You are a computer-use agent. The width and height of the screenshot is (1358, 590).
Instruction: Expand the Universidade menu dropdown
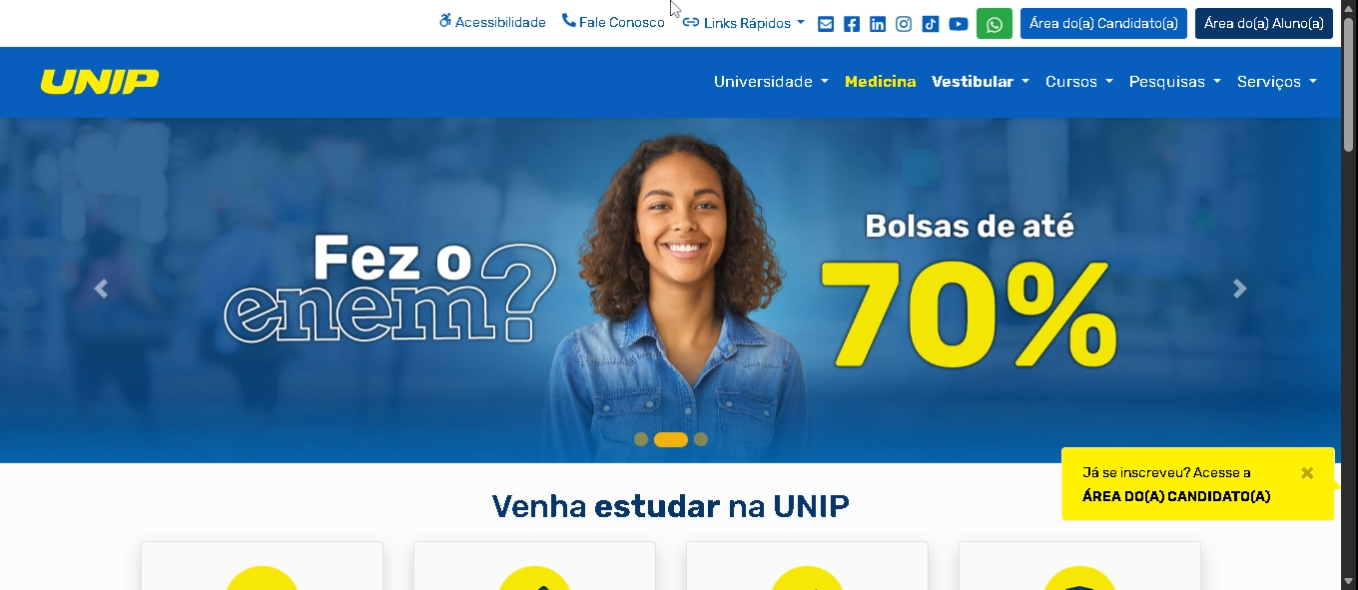pos(771,82)
